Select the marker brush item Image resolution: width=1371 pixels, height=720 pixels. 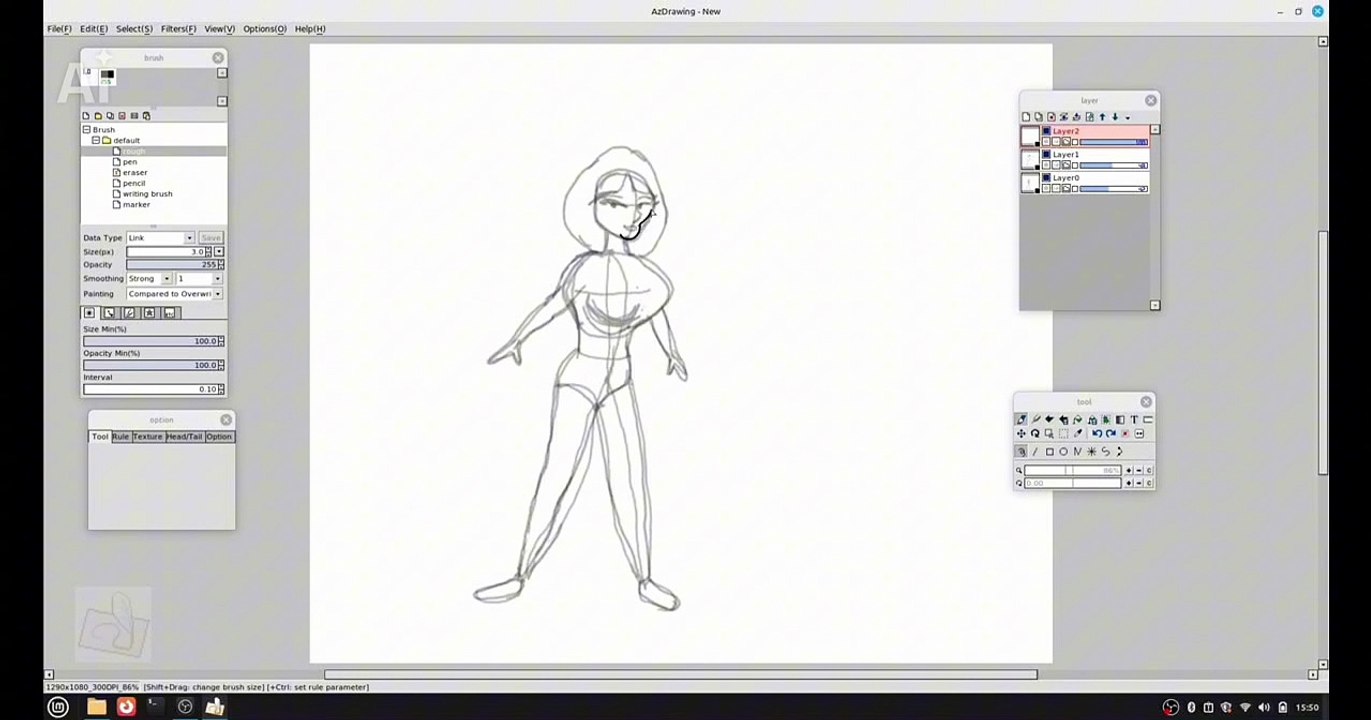point(136,205)
